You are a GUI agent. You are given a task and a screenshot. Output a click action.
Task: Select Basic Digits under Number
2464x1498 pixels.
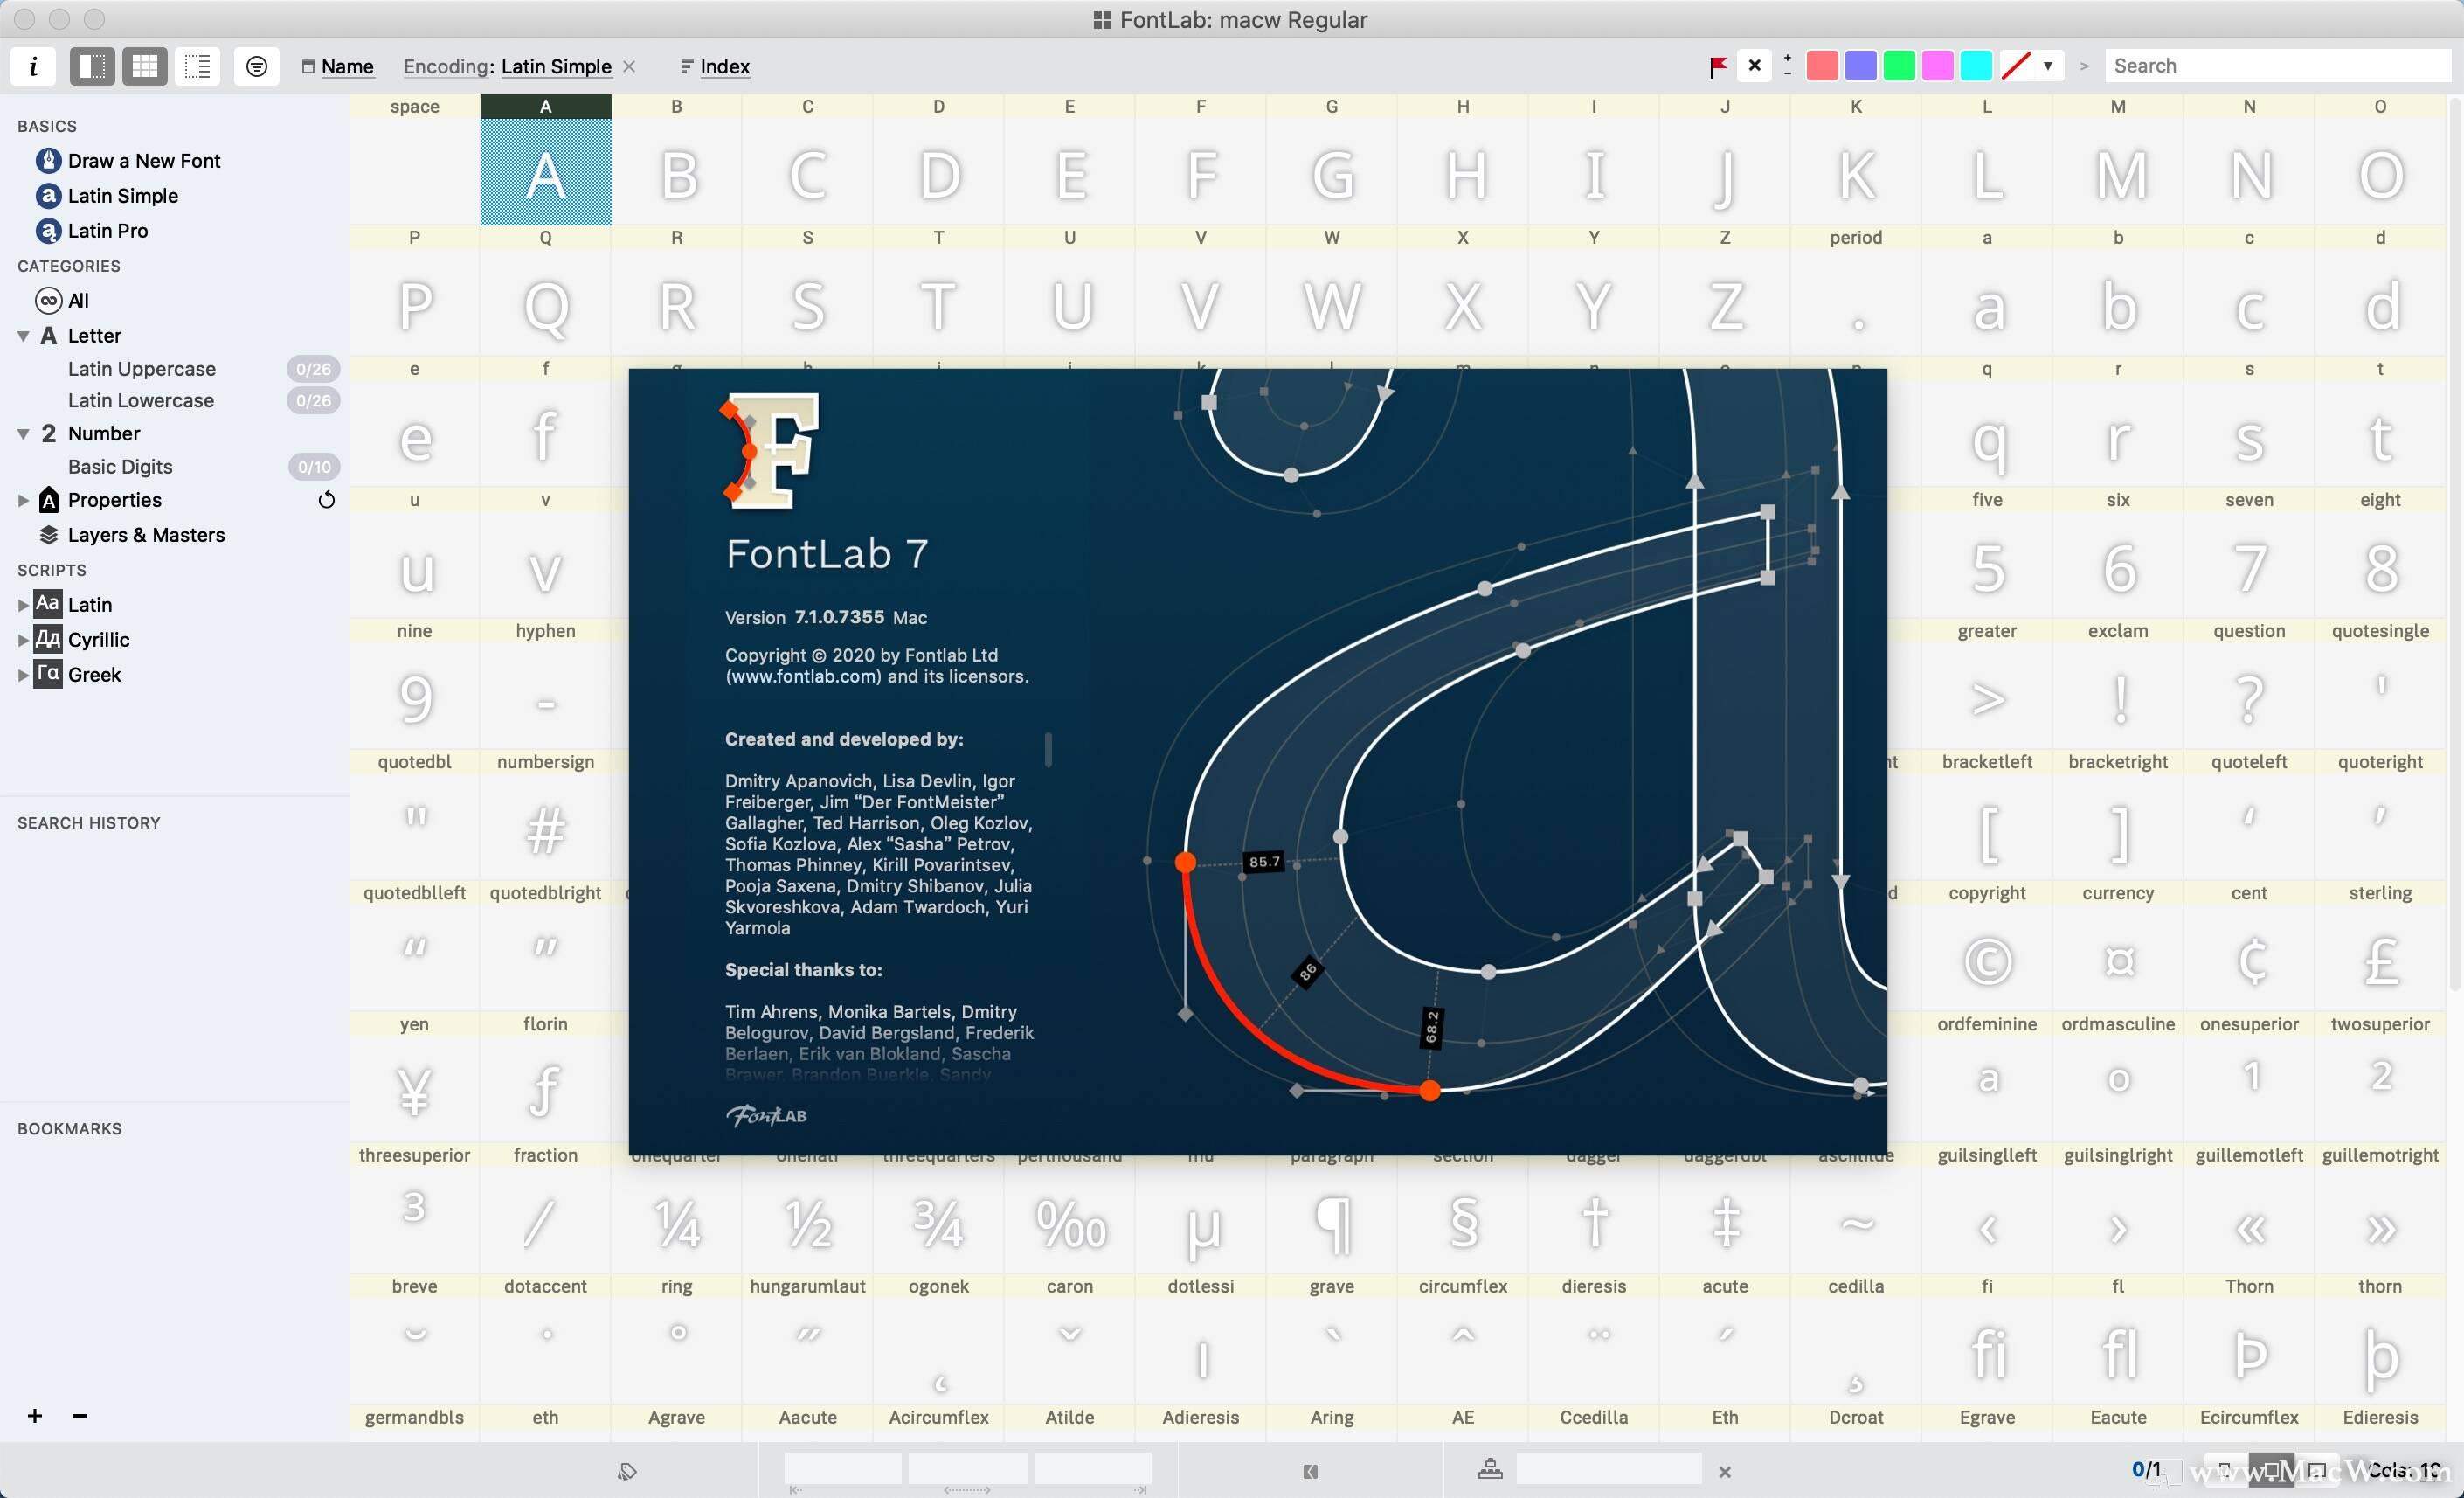click(120, 466)
